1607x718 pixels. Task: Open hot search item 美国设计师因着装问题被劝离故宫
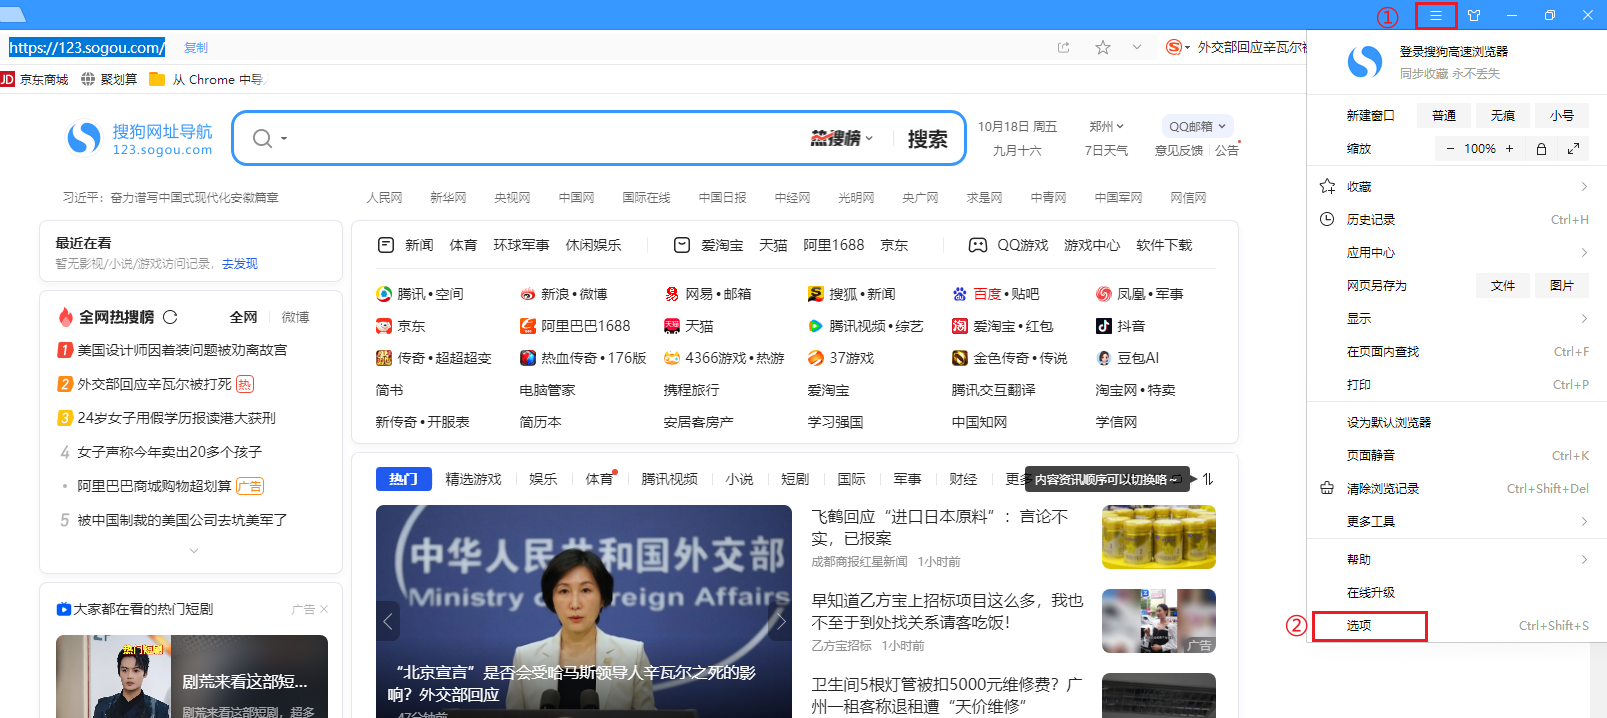point(182,350)
